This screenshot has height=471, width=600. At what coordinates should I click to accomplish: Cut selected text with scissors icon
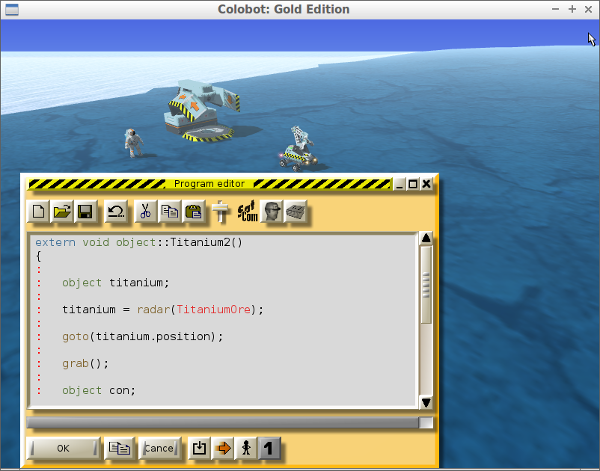tap(146, 211)
